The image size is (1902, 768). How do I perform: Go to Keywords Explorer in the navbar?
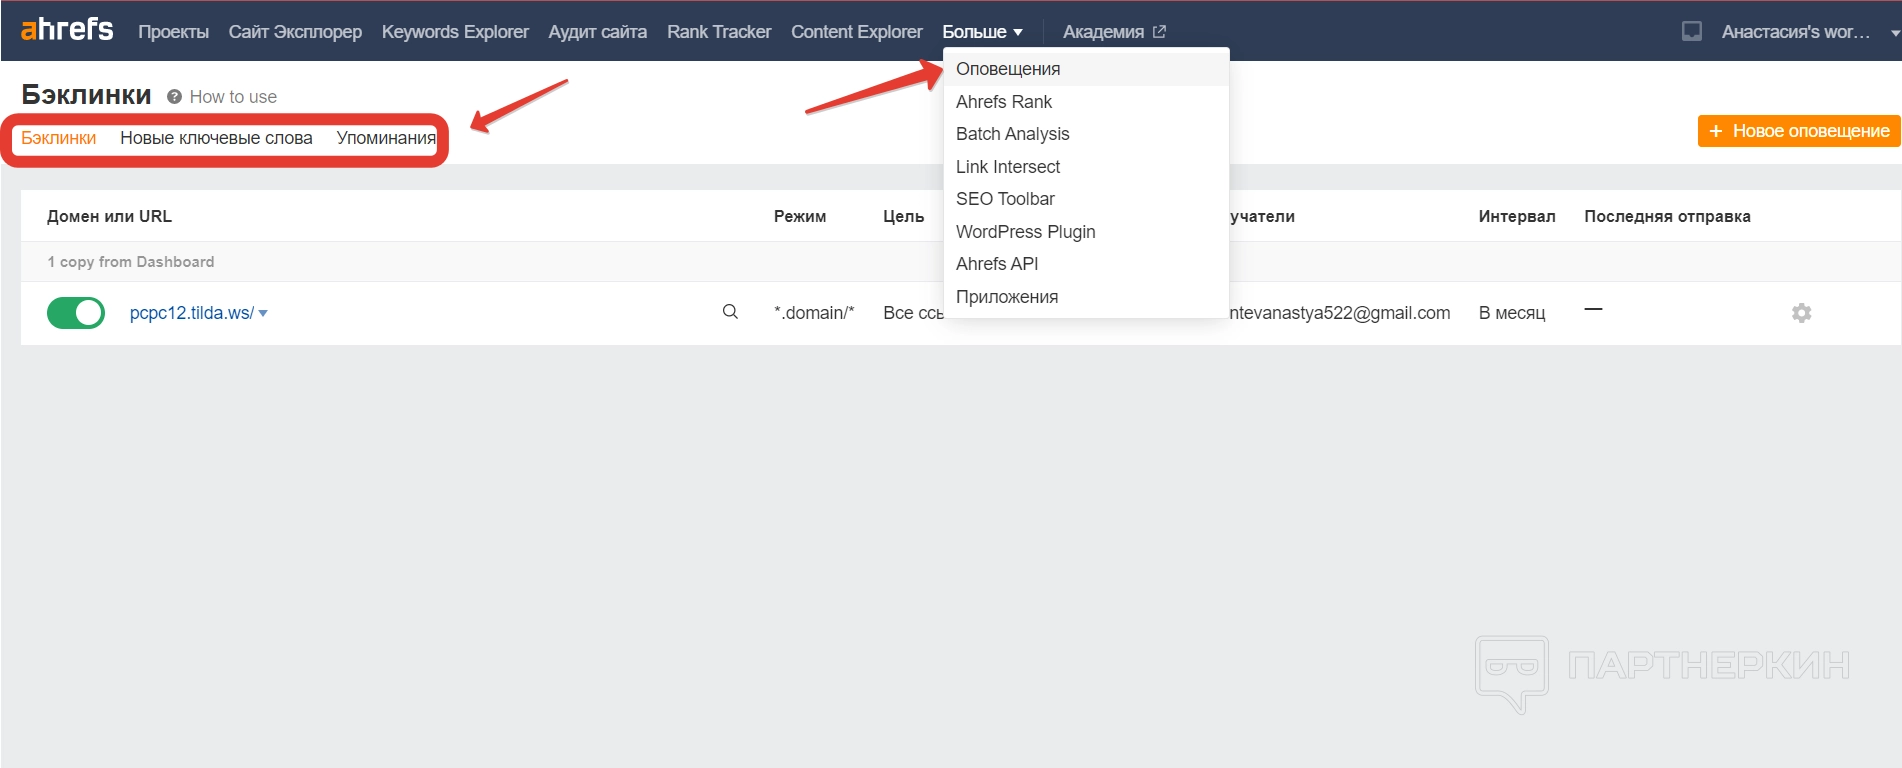point(455,32)
